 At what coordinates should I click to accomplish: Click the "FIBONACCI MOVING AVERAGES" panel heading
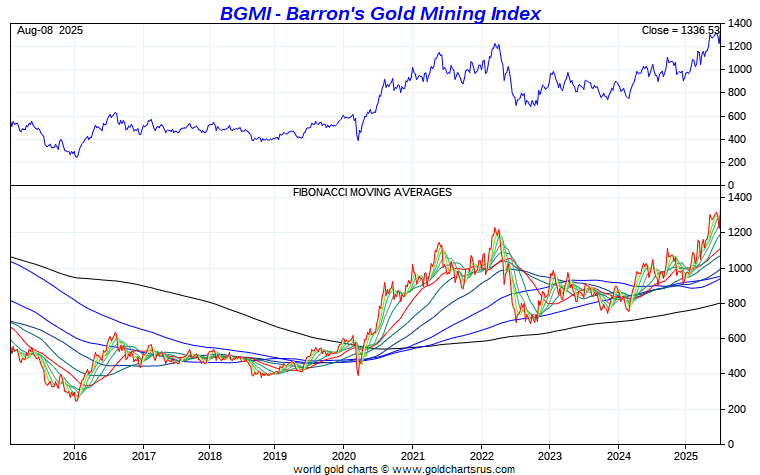pyautogui.click(x=372, y=192)
